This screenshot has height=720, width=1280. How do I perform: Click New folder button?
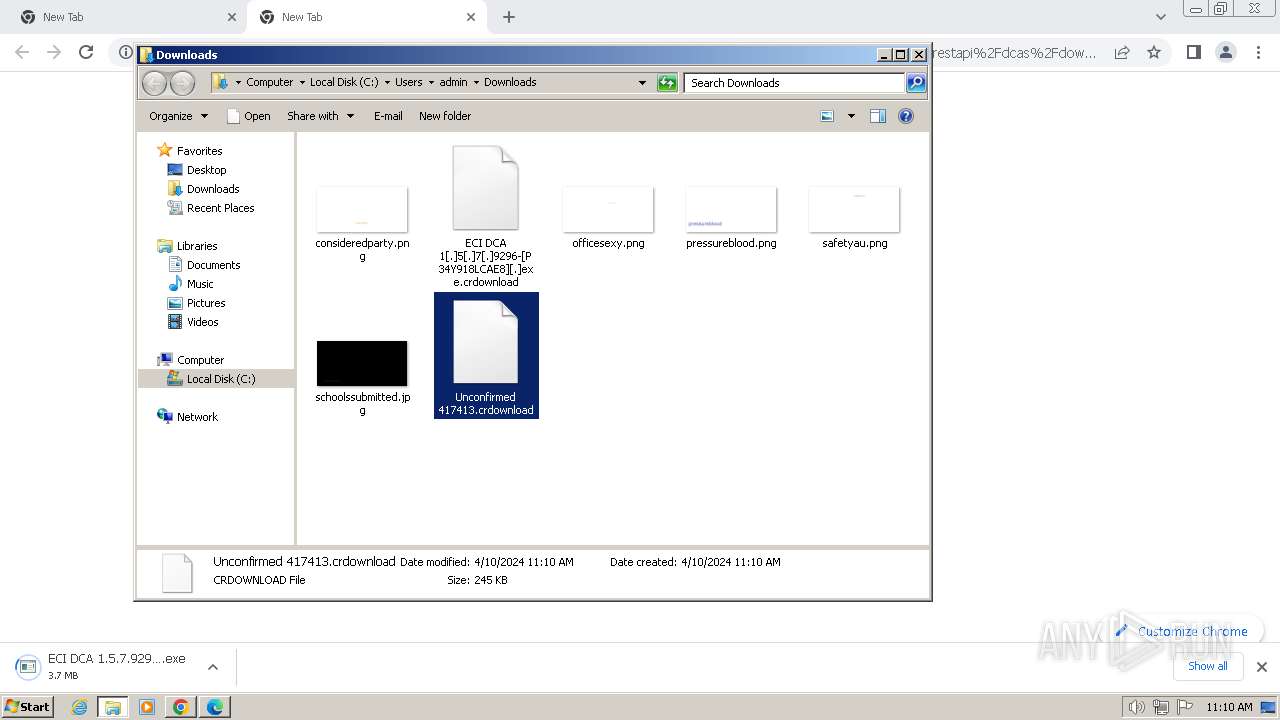[x=445, y=116]
